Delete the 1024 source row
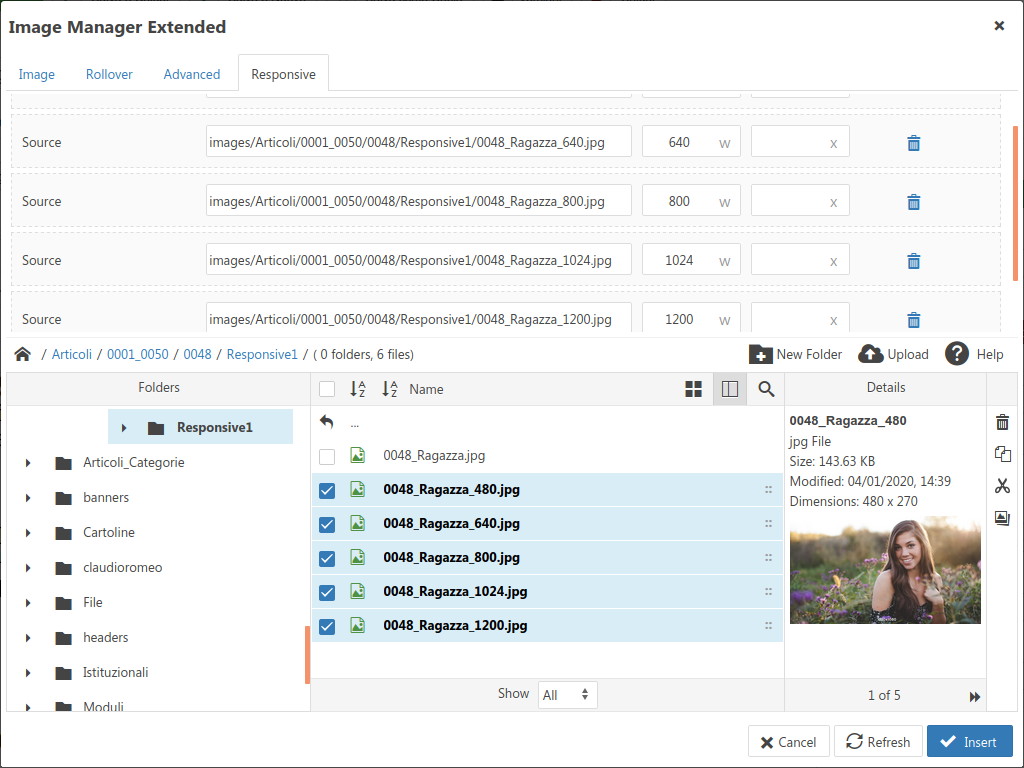Screen dimensions: 1024x768 point(914,261)
